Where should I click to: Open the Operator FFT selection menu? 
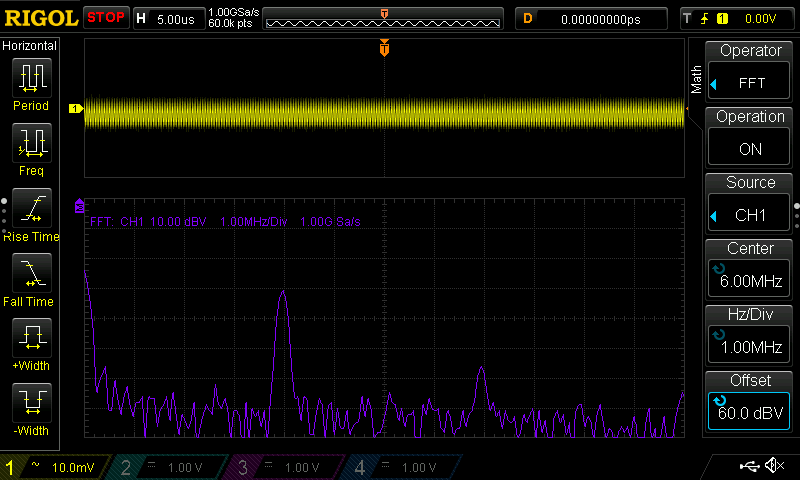click(x=750, y=72)
